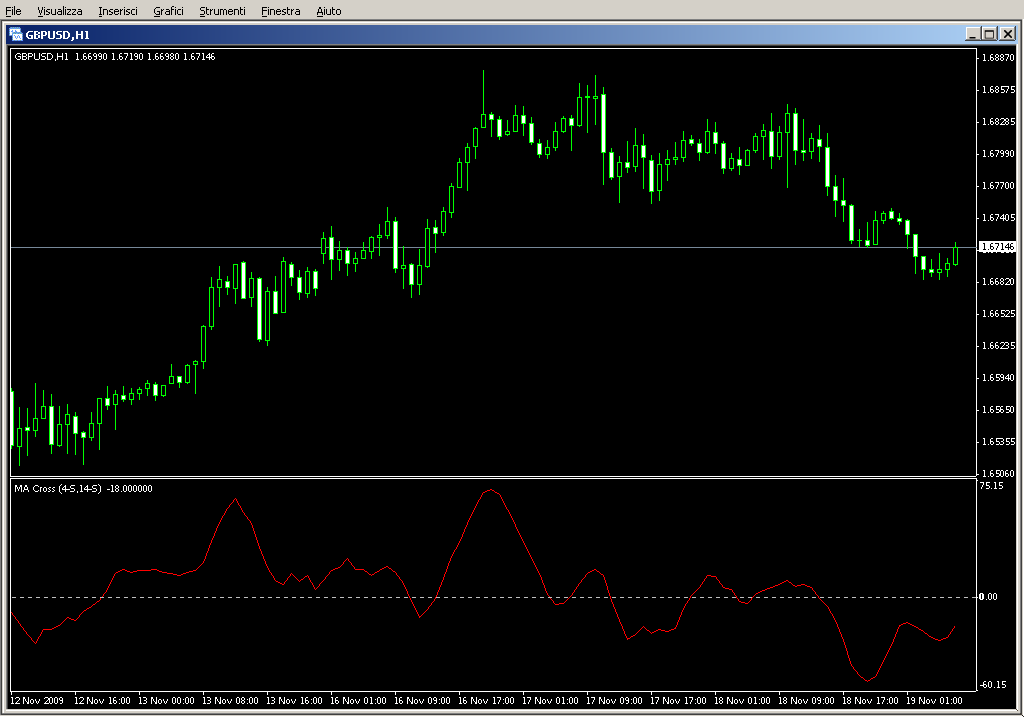Click the 17 Nov 17:00 time label
The image size is (1024, 717).
tap(678, 700)
